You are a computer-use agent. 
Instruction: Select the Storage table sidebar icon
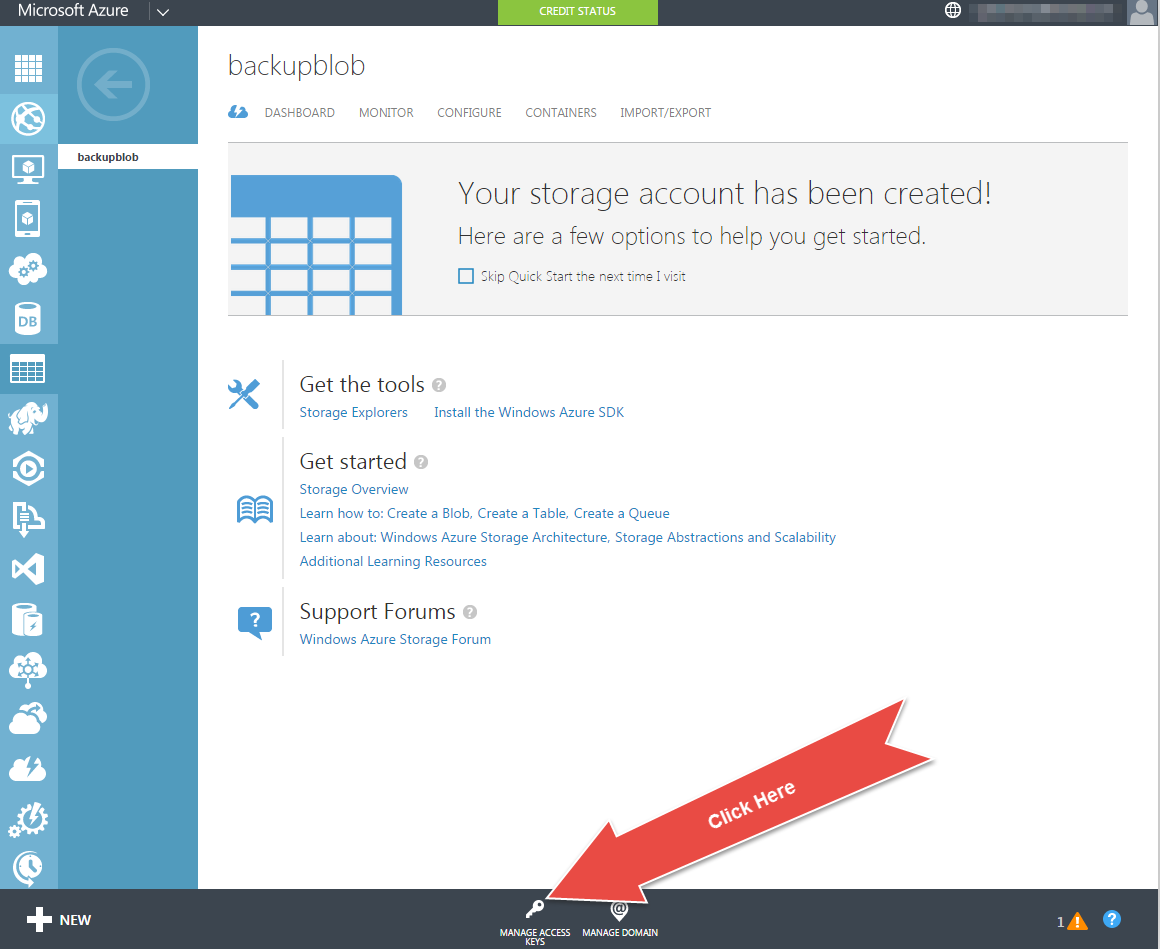[x=28, y=368]
